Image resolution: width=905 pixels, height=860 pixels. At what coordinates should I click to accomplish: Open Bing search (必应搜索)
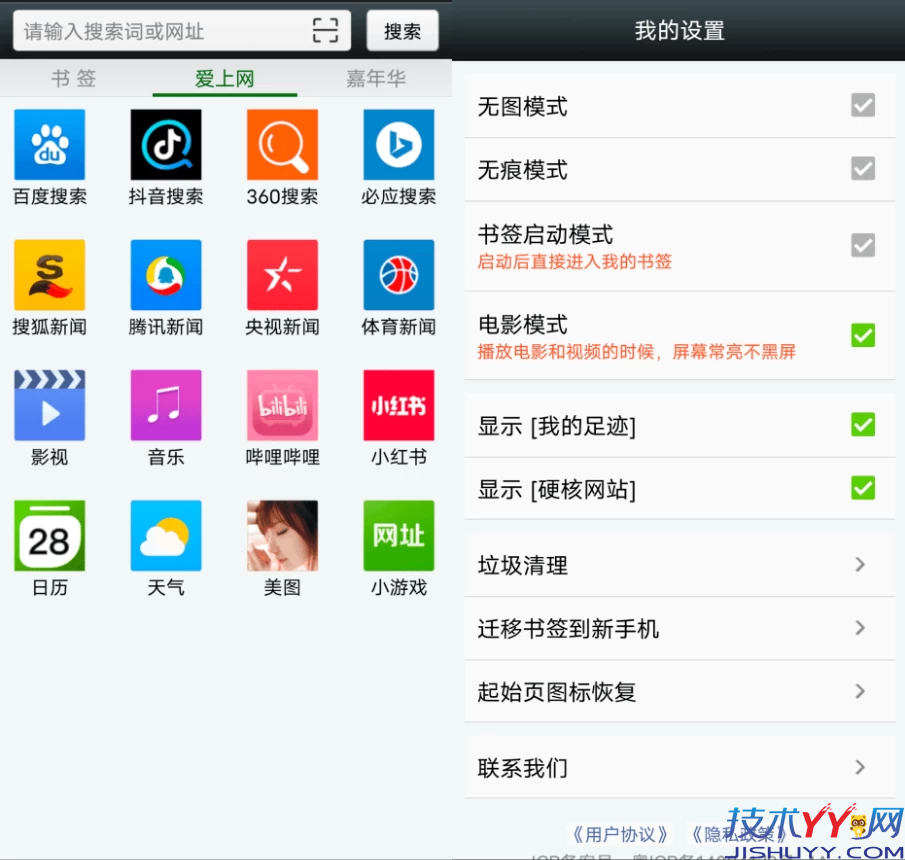click(397, 143)
